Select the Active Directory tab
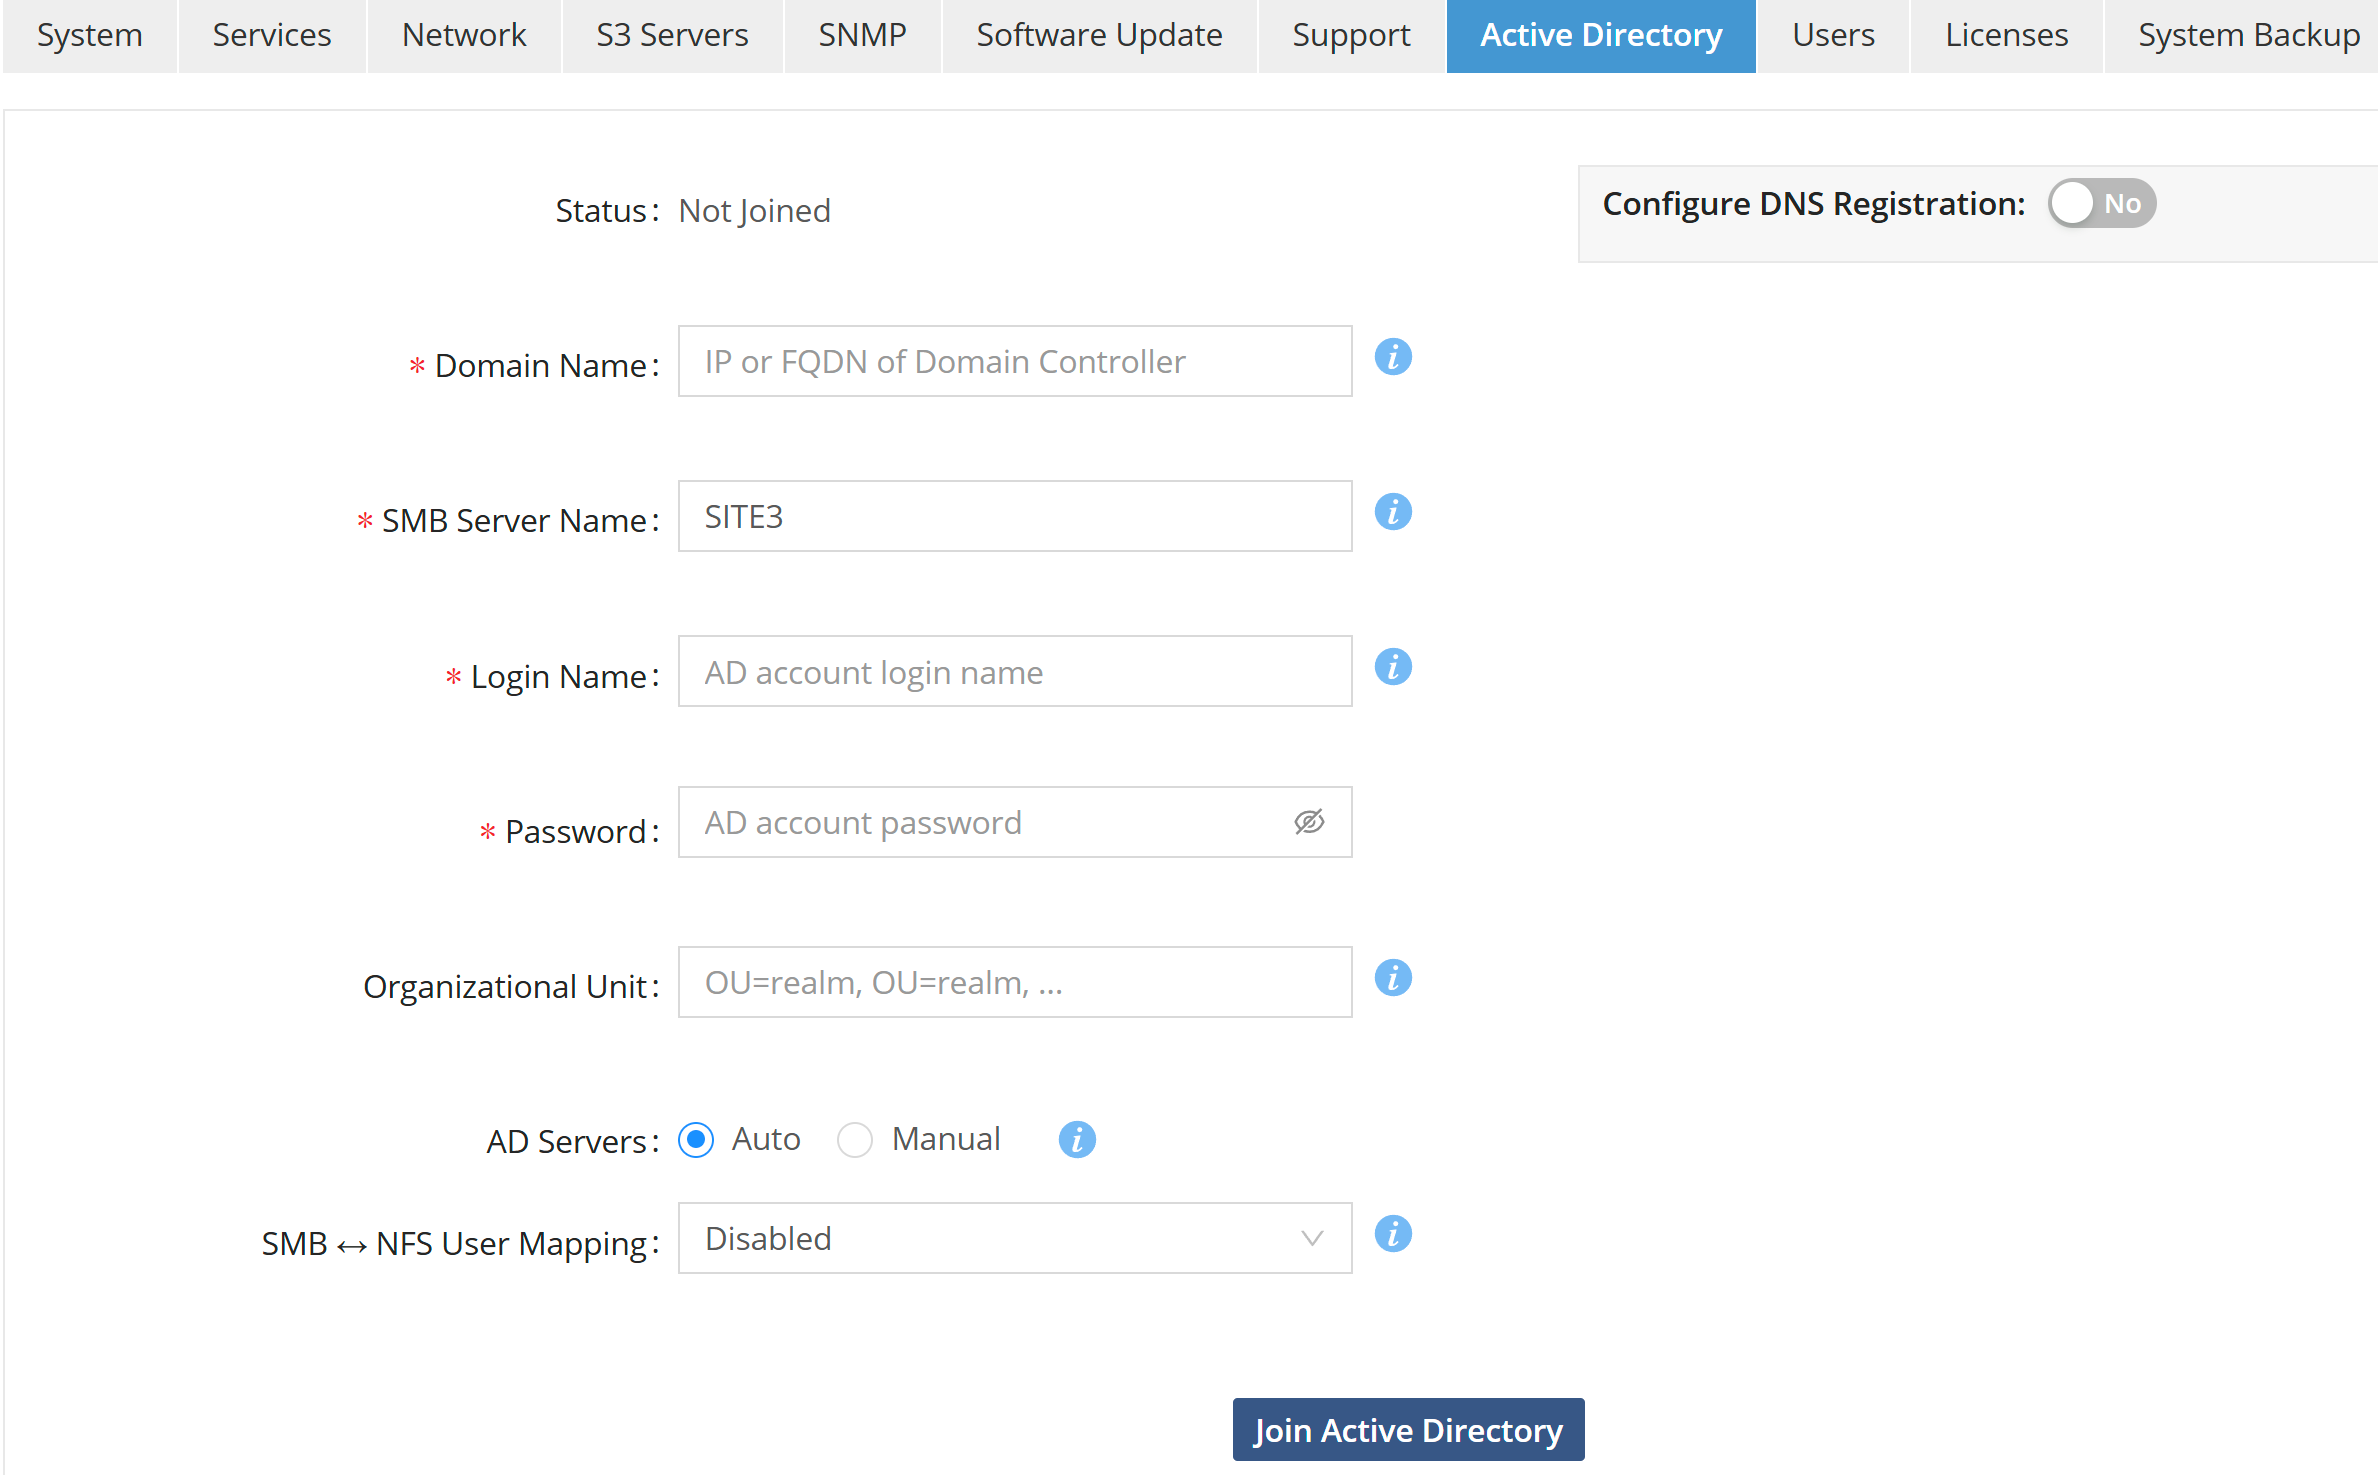The image size is (2378, 1475). coord(1601,36)
